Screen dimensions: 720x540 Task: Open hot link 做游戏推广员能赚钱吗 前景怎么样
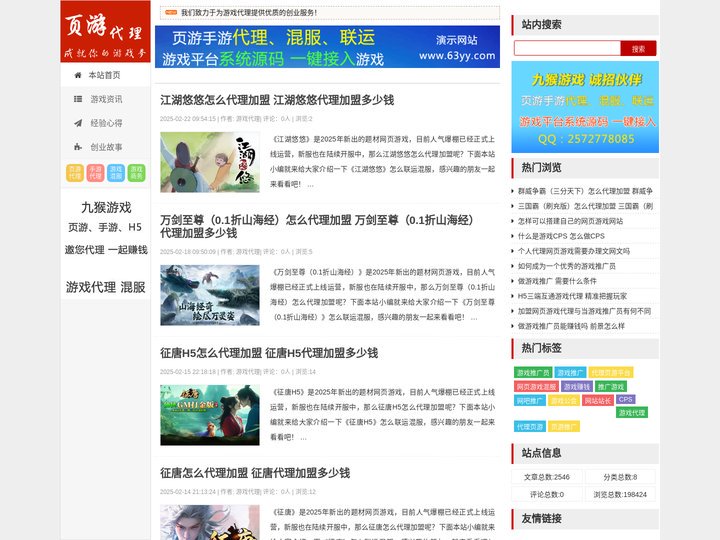coord(571,326)
